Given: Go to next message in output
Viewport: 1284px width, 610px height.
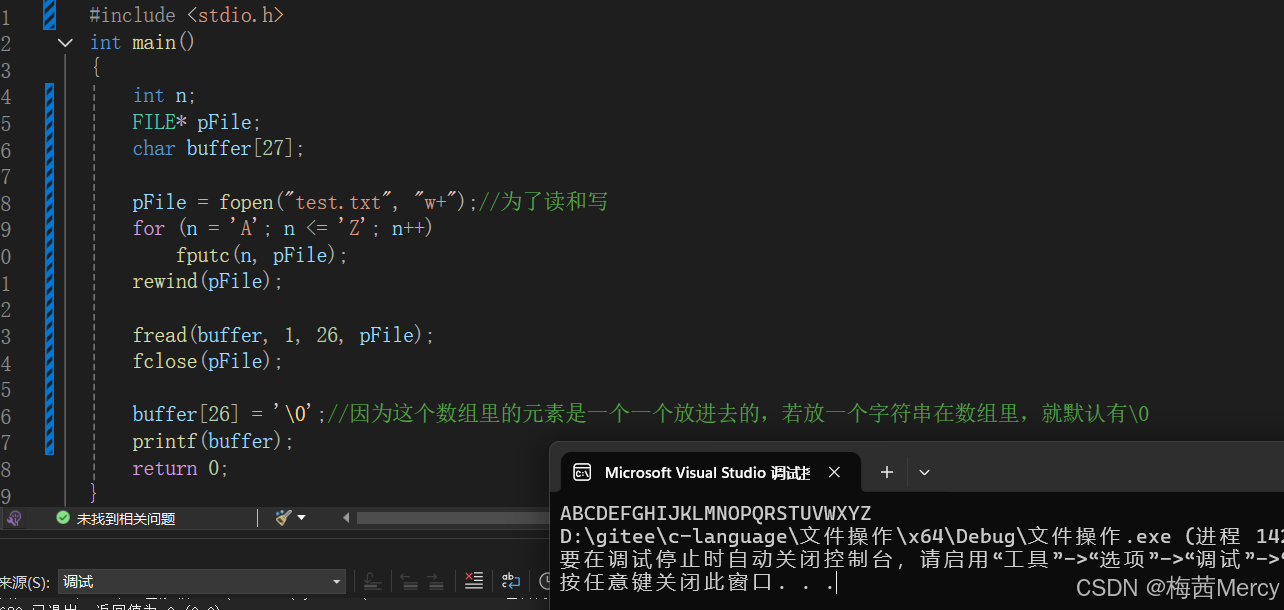Looking at the screenshot, I should click(x=435, y=581).
